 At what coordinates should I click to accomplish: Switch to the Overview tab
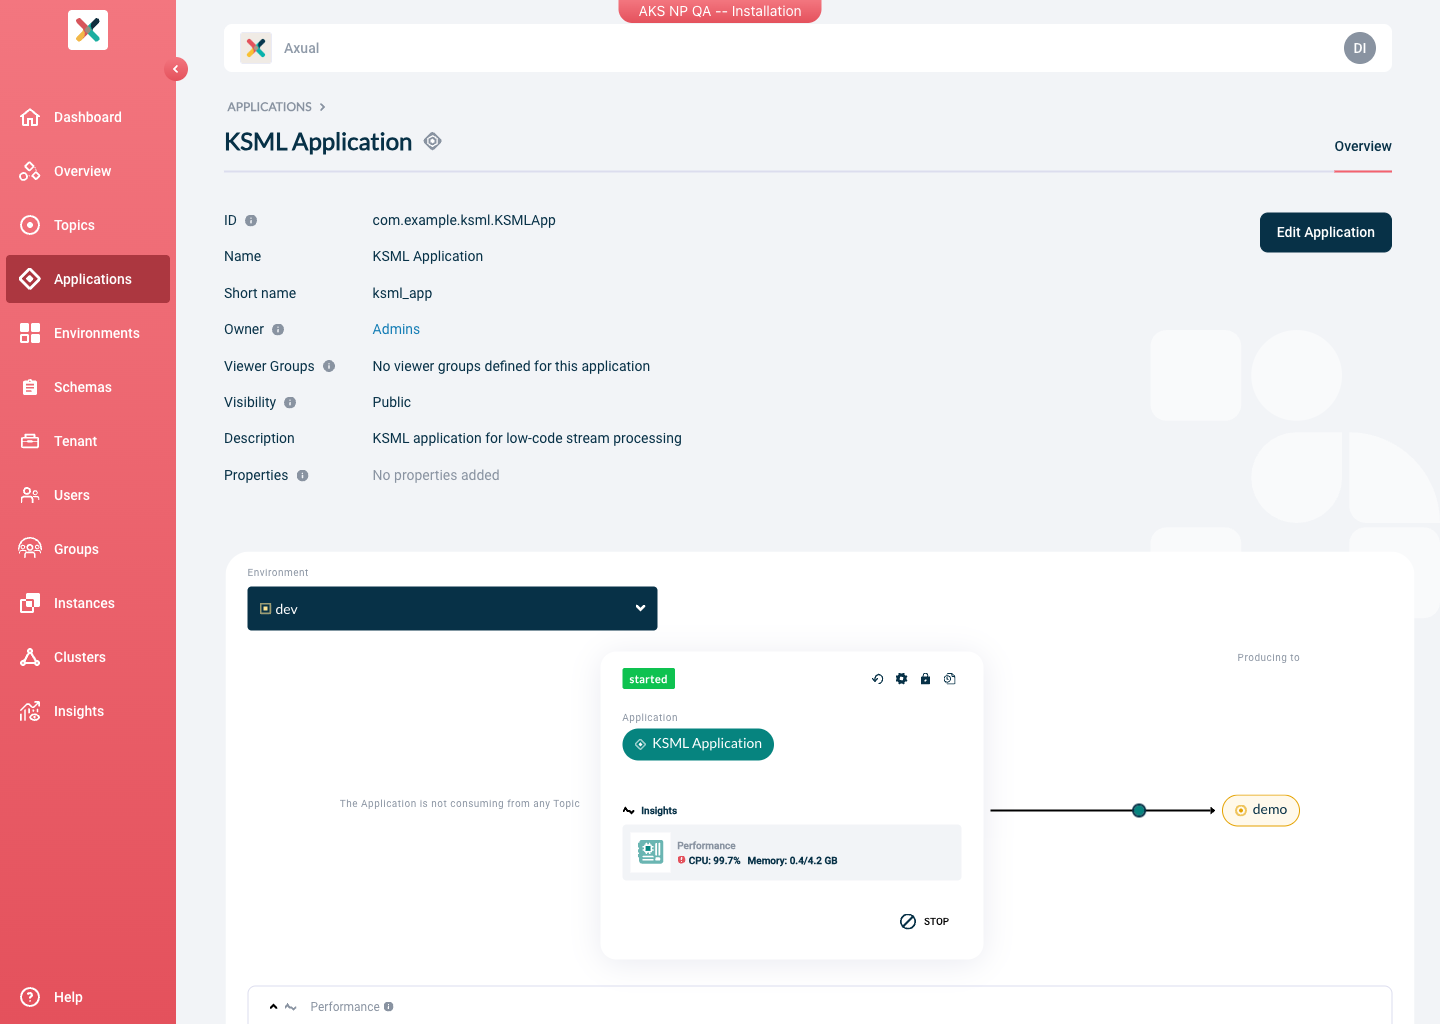1362,146
